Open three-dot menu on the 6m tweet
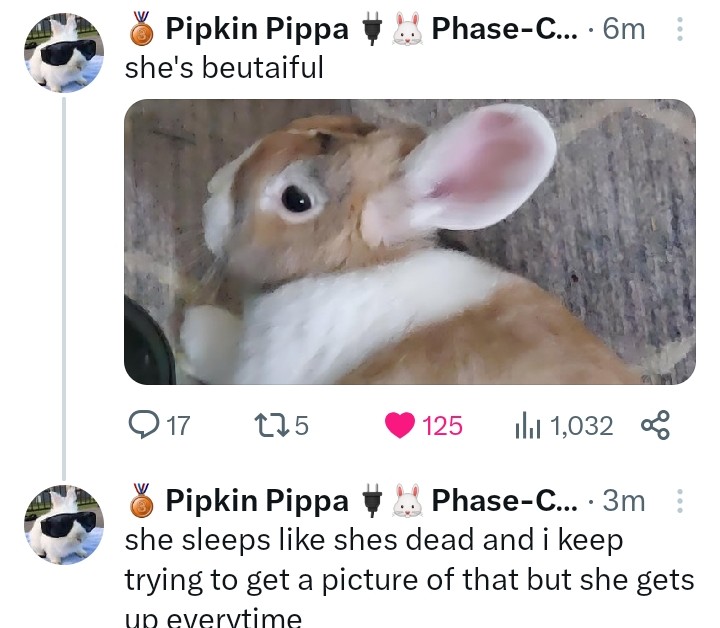This screenshot has width=720, height=628. [680, 29]
